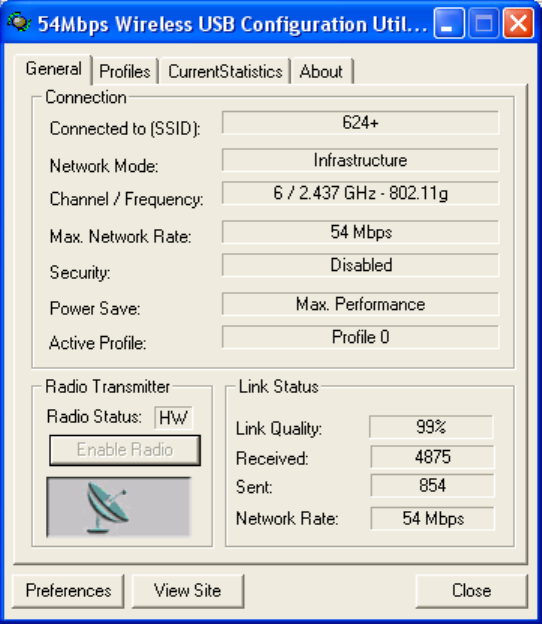
Task: Click the Power Save Max. Performance field
Action: [x=360, y=304]
